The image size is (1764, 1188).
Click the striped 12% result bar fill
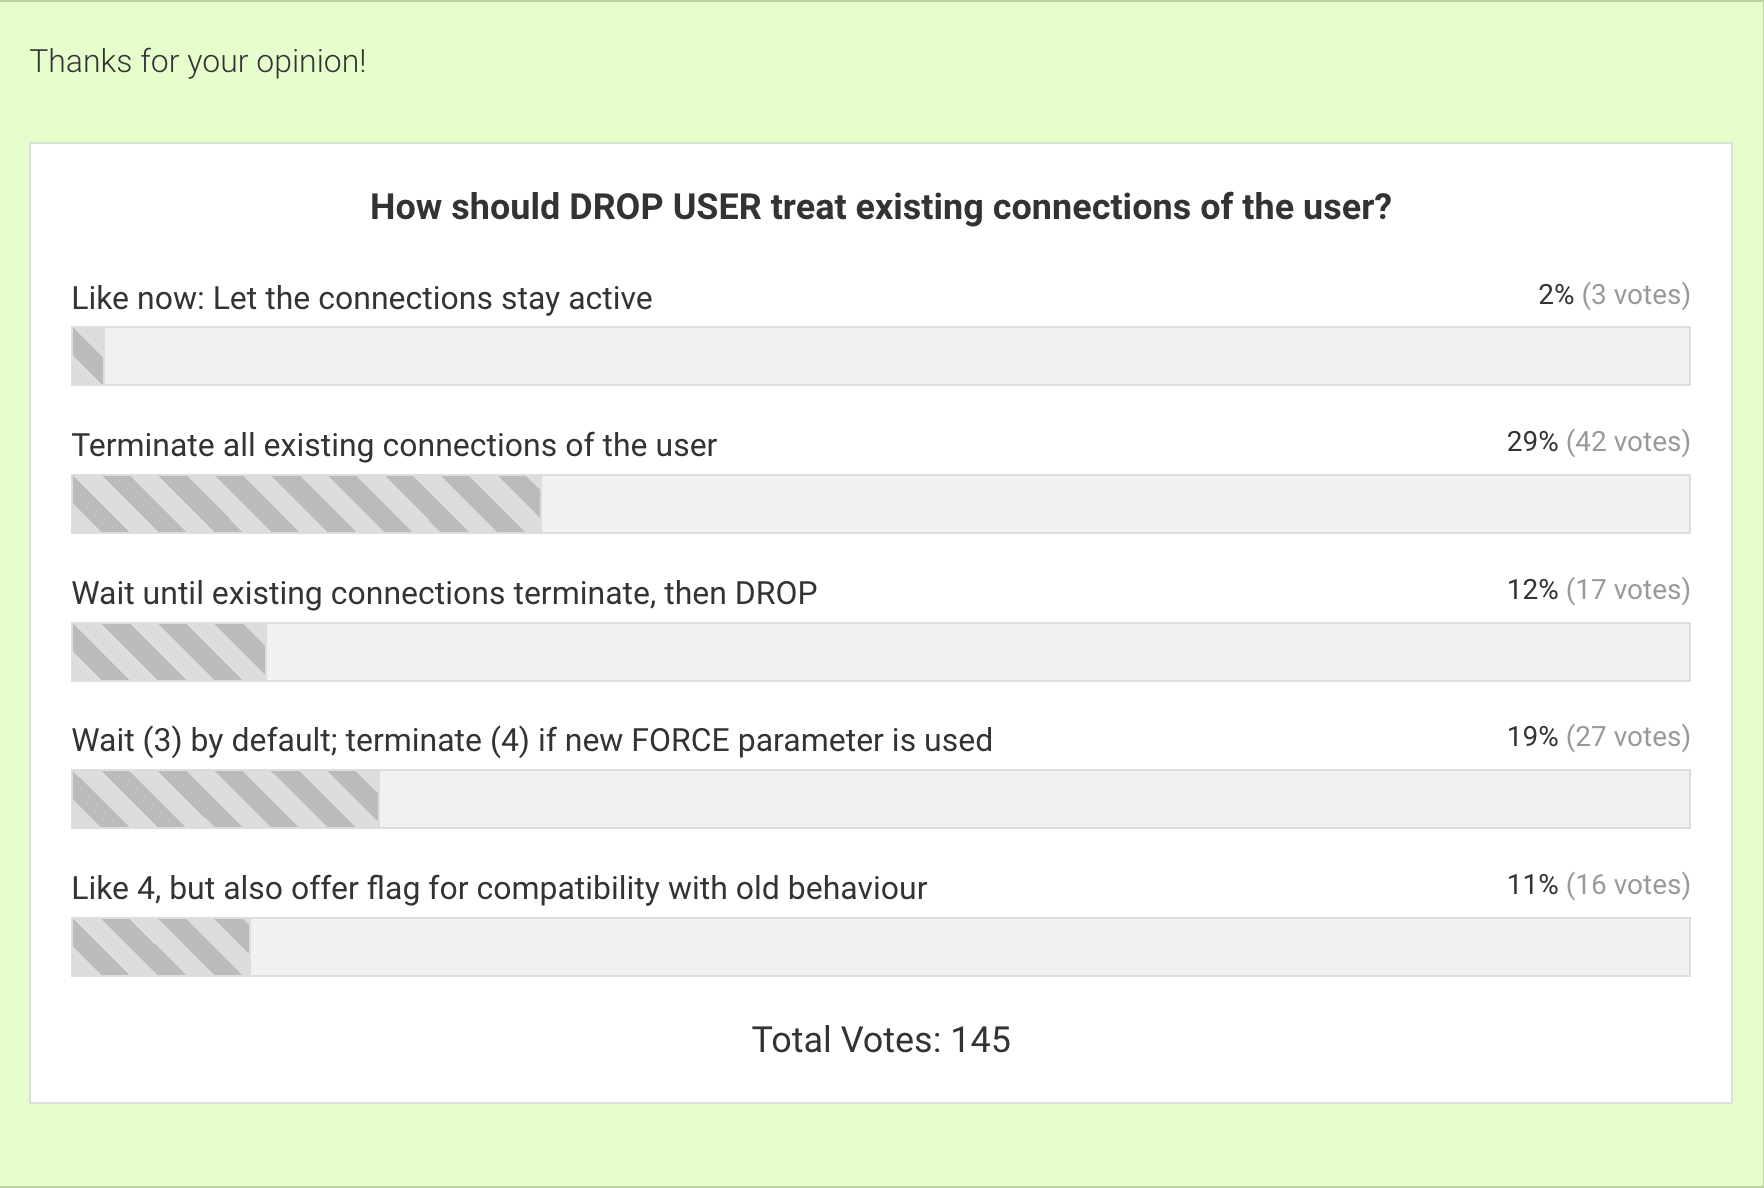[x=169, y=652]
